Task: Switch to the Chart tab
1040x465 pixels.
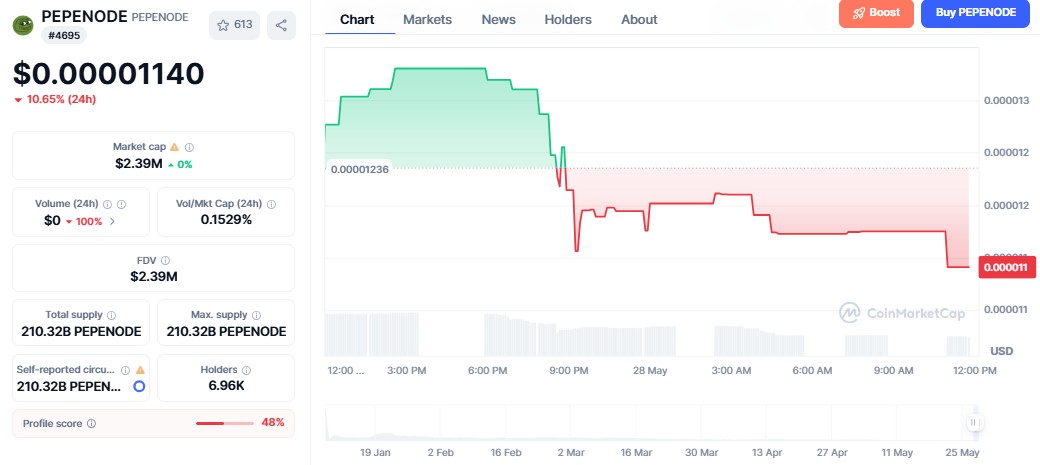Action: [357, 19]
